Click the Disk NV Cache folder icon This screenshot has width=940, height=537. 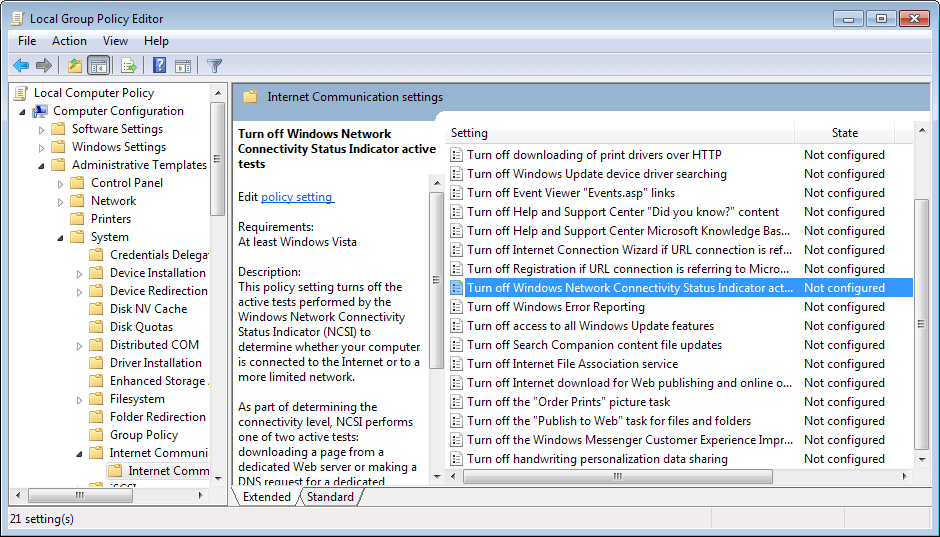coord(96,309)
